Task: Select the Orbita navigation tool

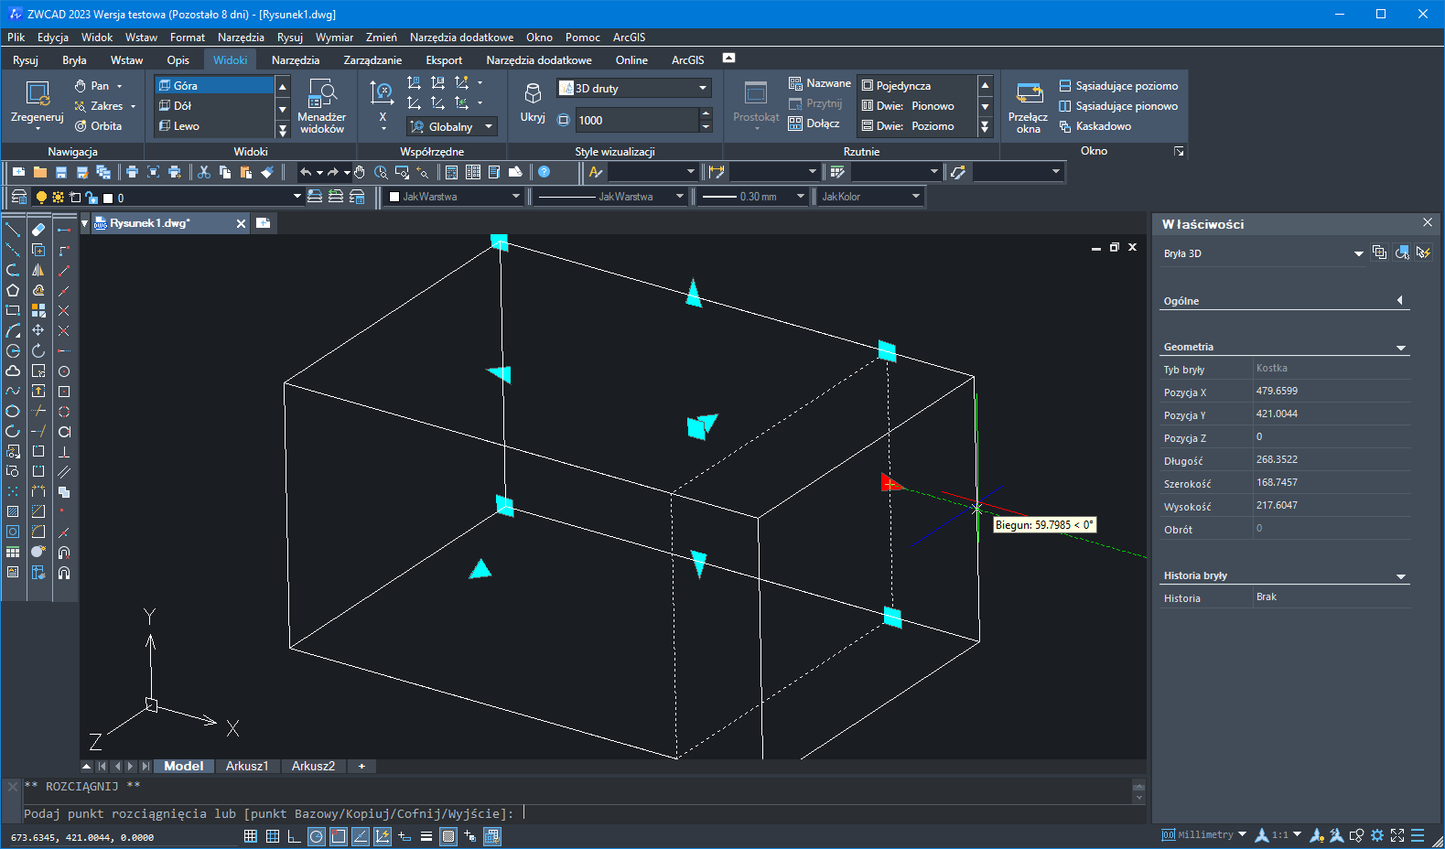Action: (98, 126)
